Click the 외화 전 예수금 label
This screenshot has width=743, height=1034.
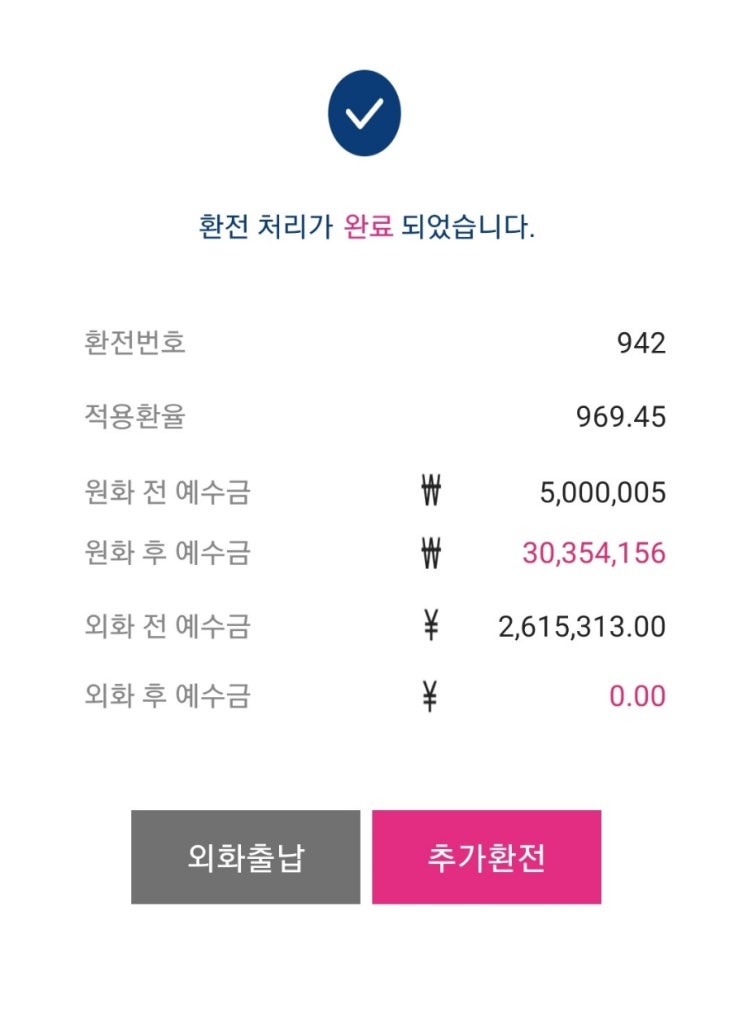[x=167, y=626]
